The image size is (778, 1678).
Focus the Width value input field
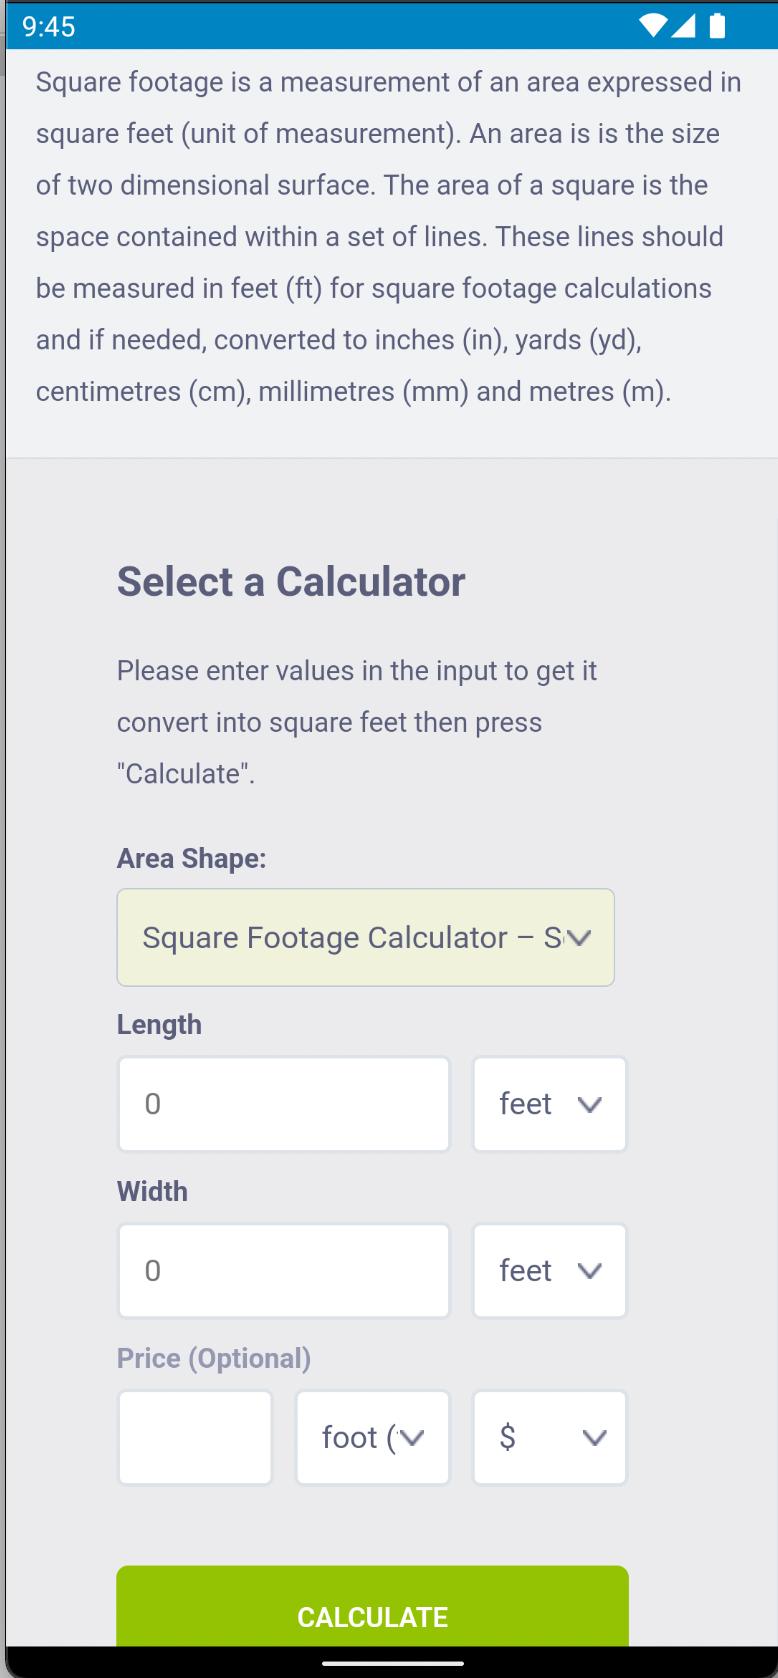[284, 1271]
